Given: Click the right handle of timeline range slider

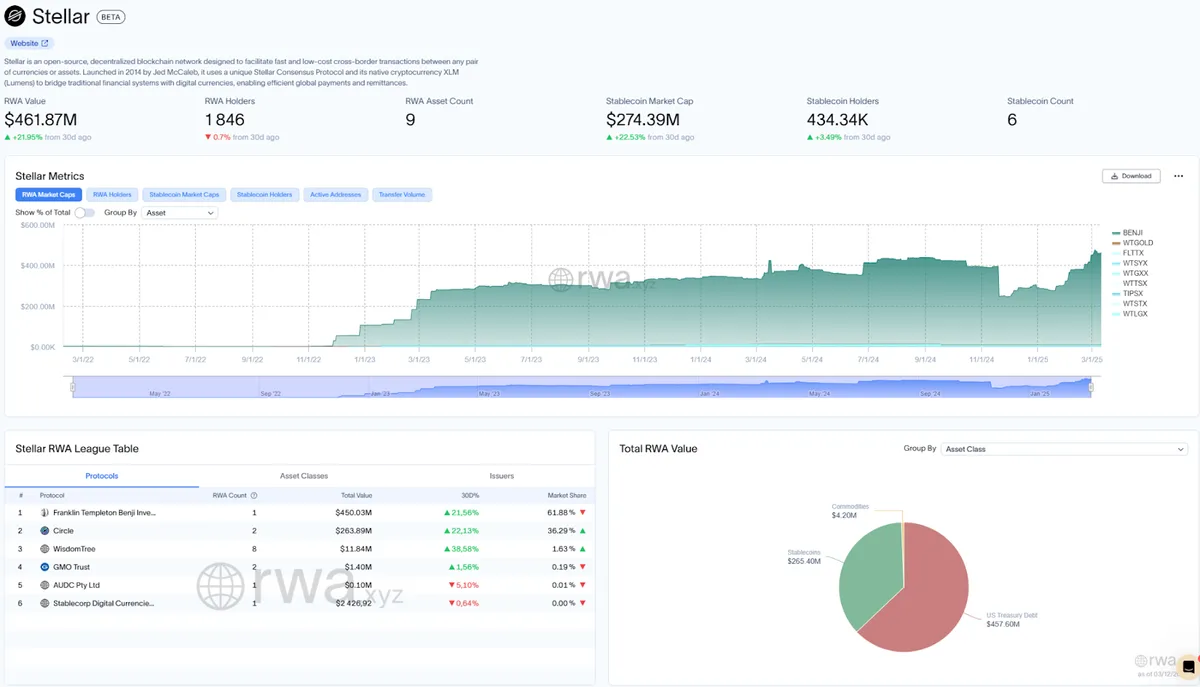Looking at the screenshot, I should pyautogui.click(x=1091, y=387).
